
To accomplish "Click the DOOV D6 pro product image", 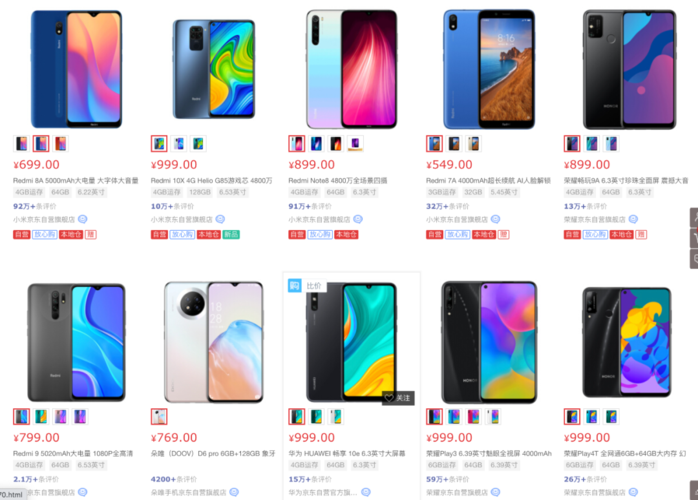I will [214, 342].
